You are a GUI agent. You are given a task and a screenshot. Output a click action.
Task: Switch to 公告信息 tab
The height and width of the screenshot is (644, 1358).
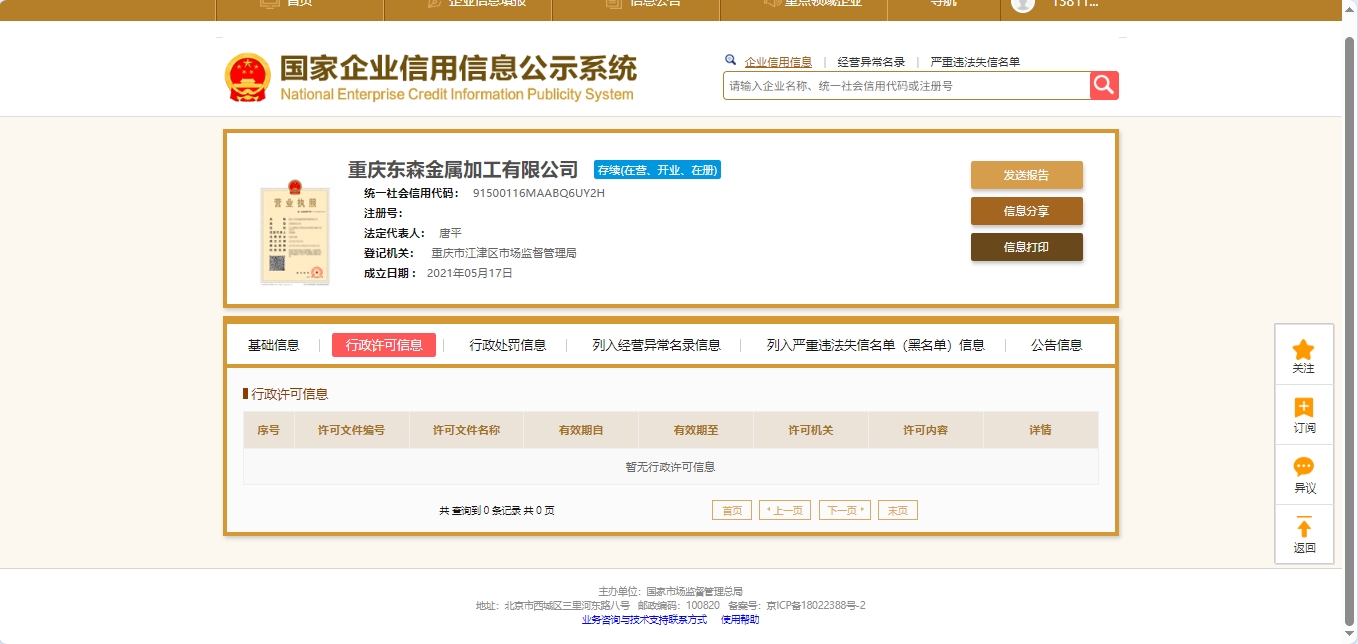click(1057, 345)
